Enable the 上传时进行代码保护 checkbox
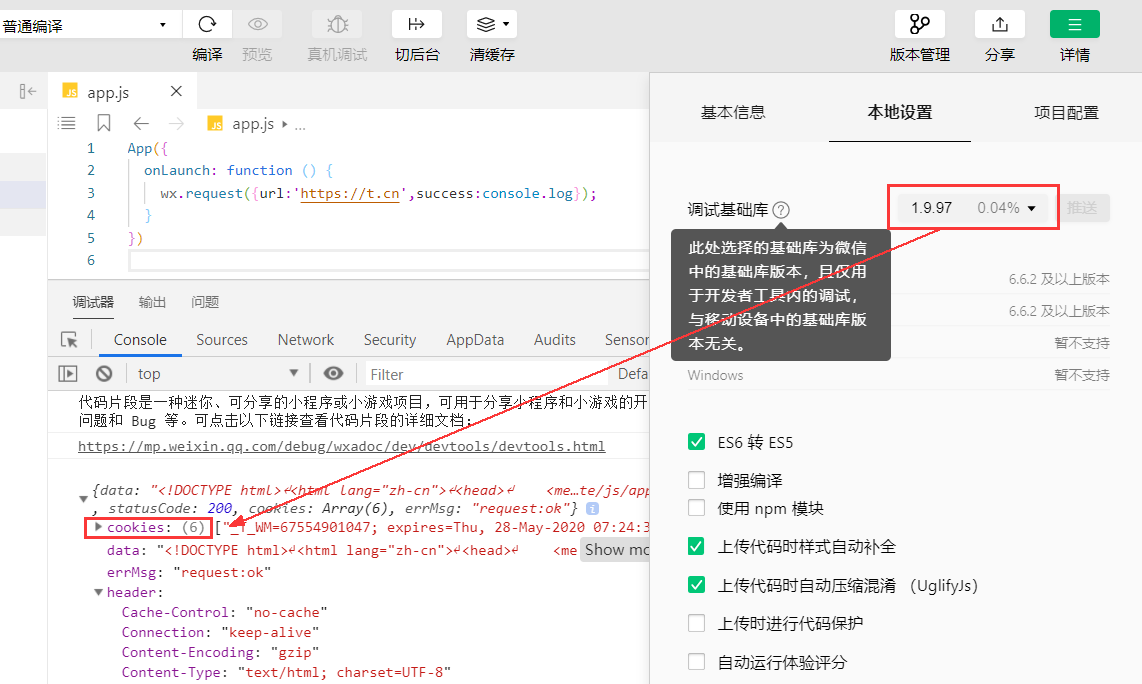 coord(696,623)
